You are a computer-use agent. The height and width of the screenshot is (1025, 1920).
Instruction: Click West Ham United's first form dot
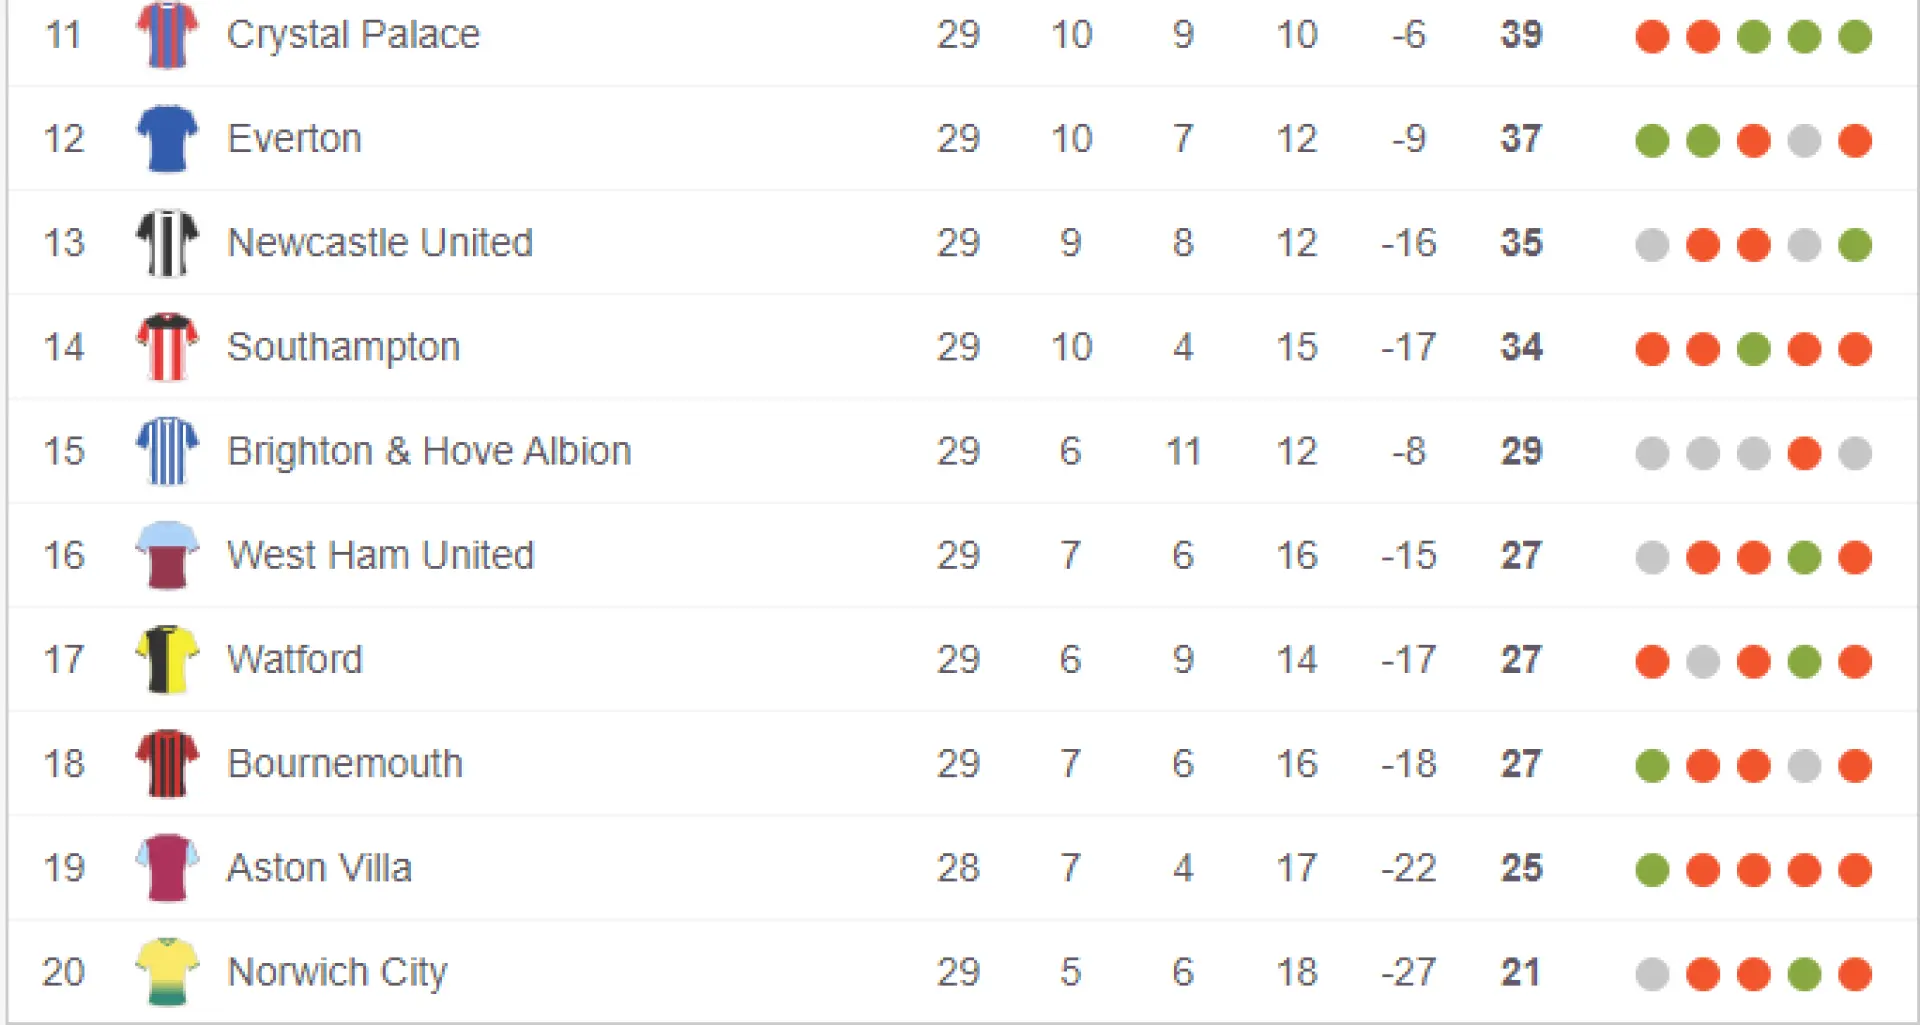pyautogui.click(x=1652, y=557)
